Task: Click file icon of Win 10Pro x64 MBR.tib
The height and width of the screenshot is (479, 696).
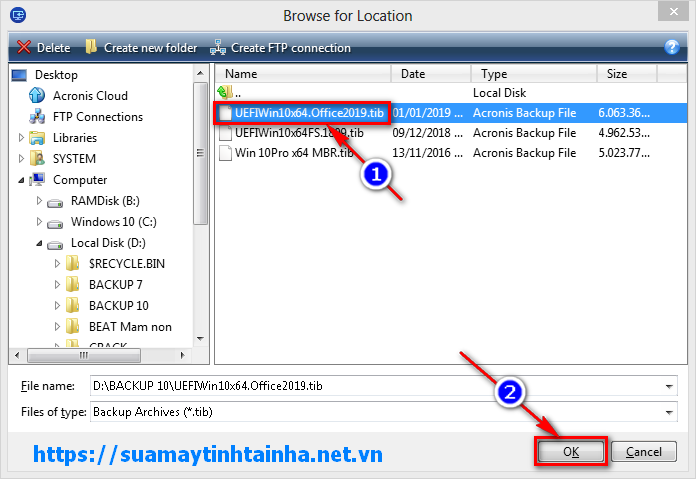Action: [225, 153]
